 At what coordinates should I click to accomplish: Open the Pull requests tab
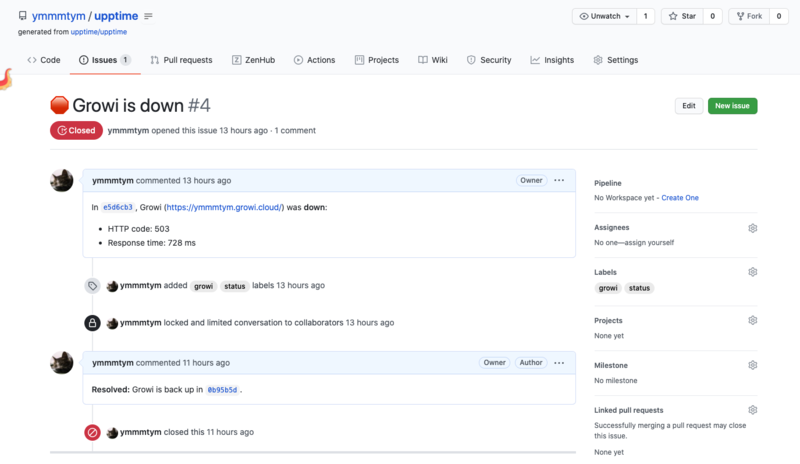181,60
